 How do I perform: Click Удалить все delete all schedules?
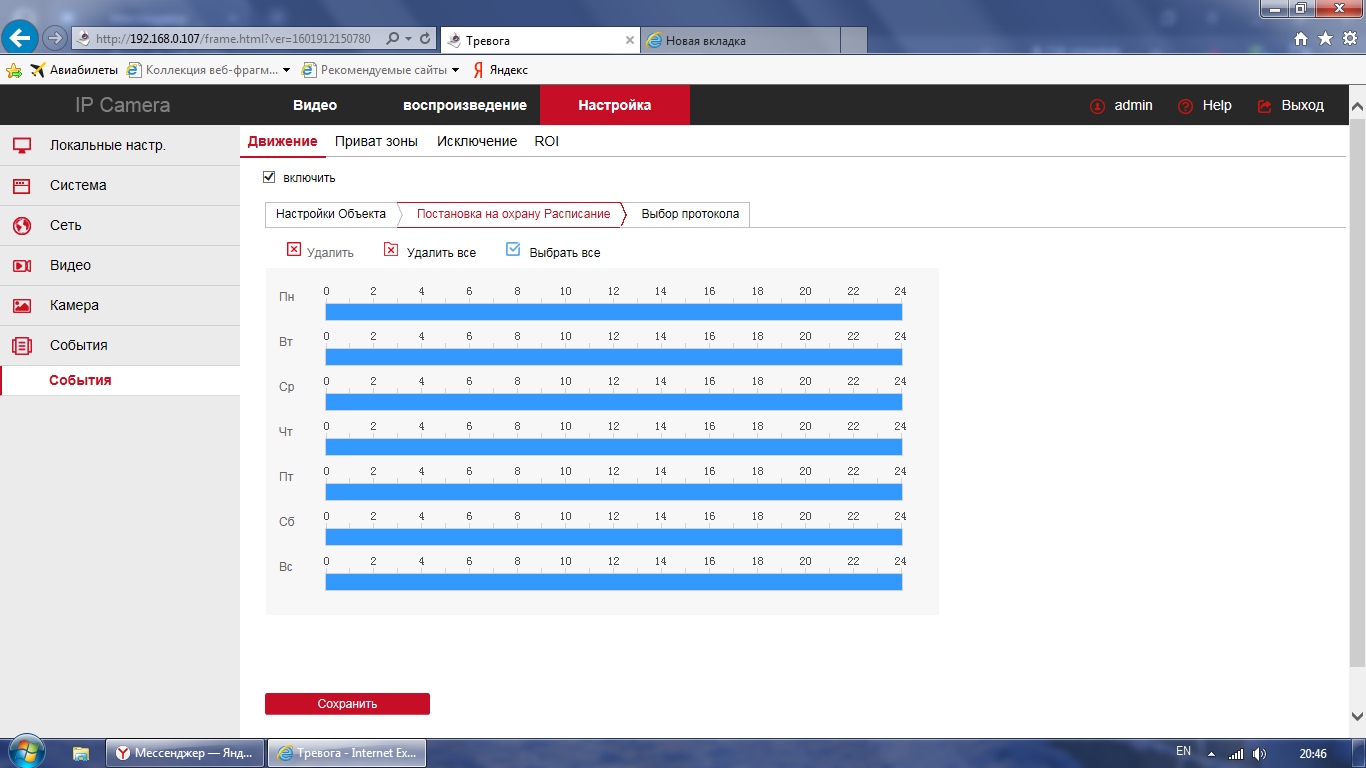(x=391, y=250)
